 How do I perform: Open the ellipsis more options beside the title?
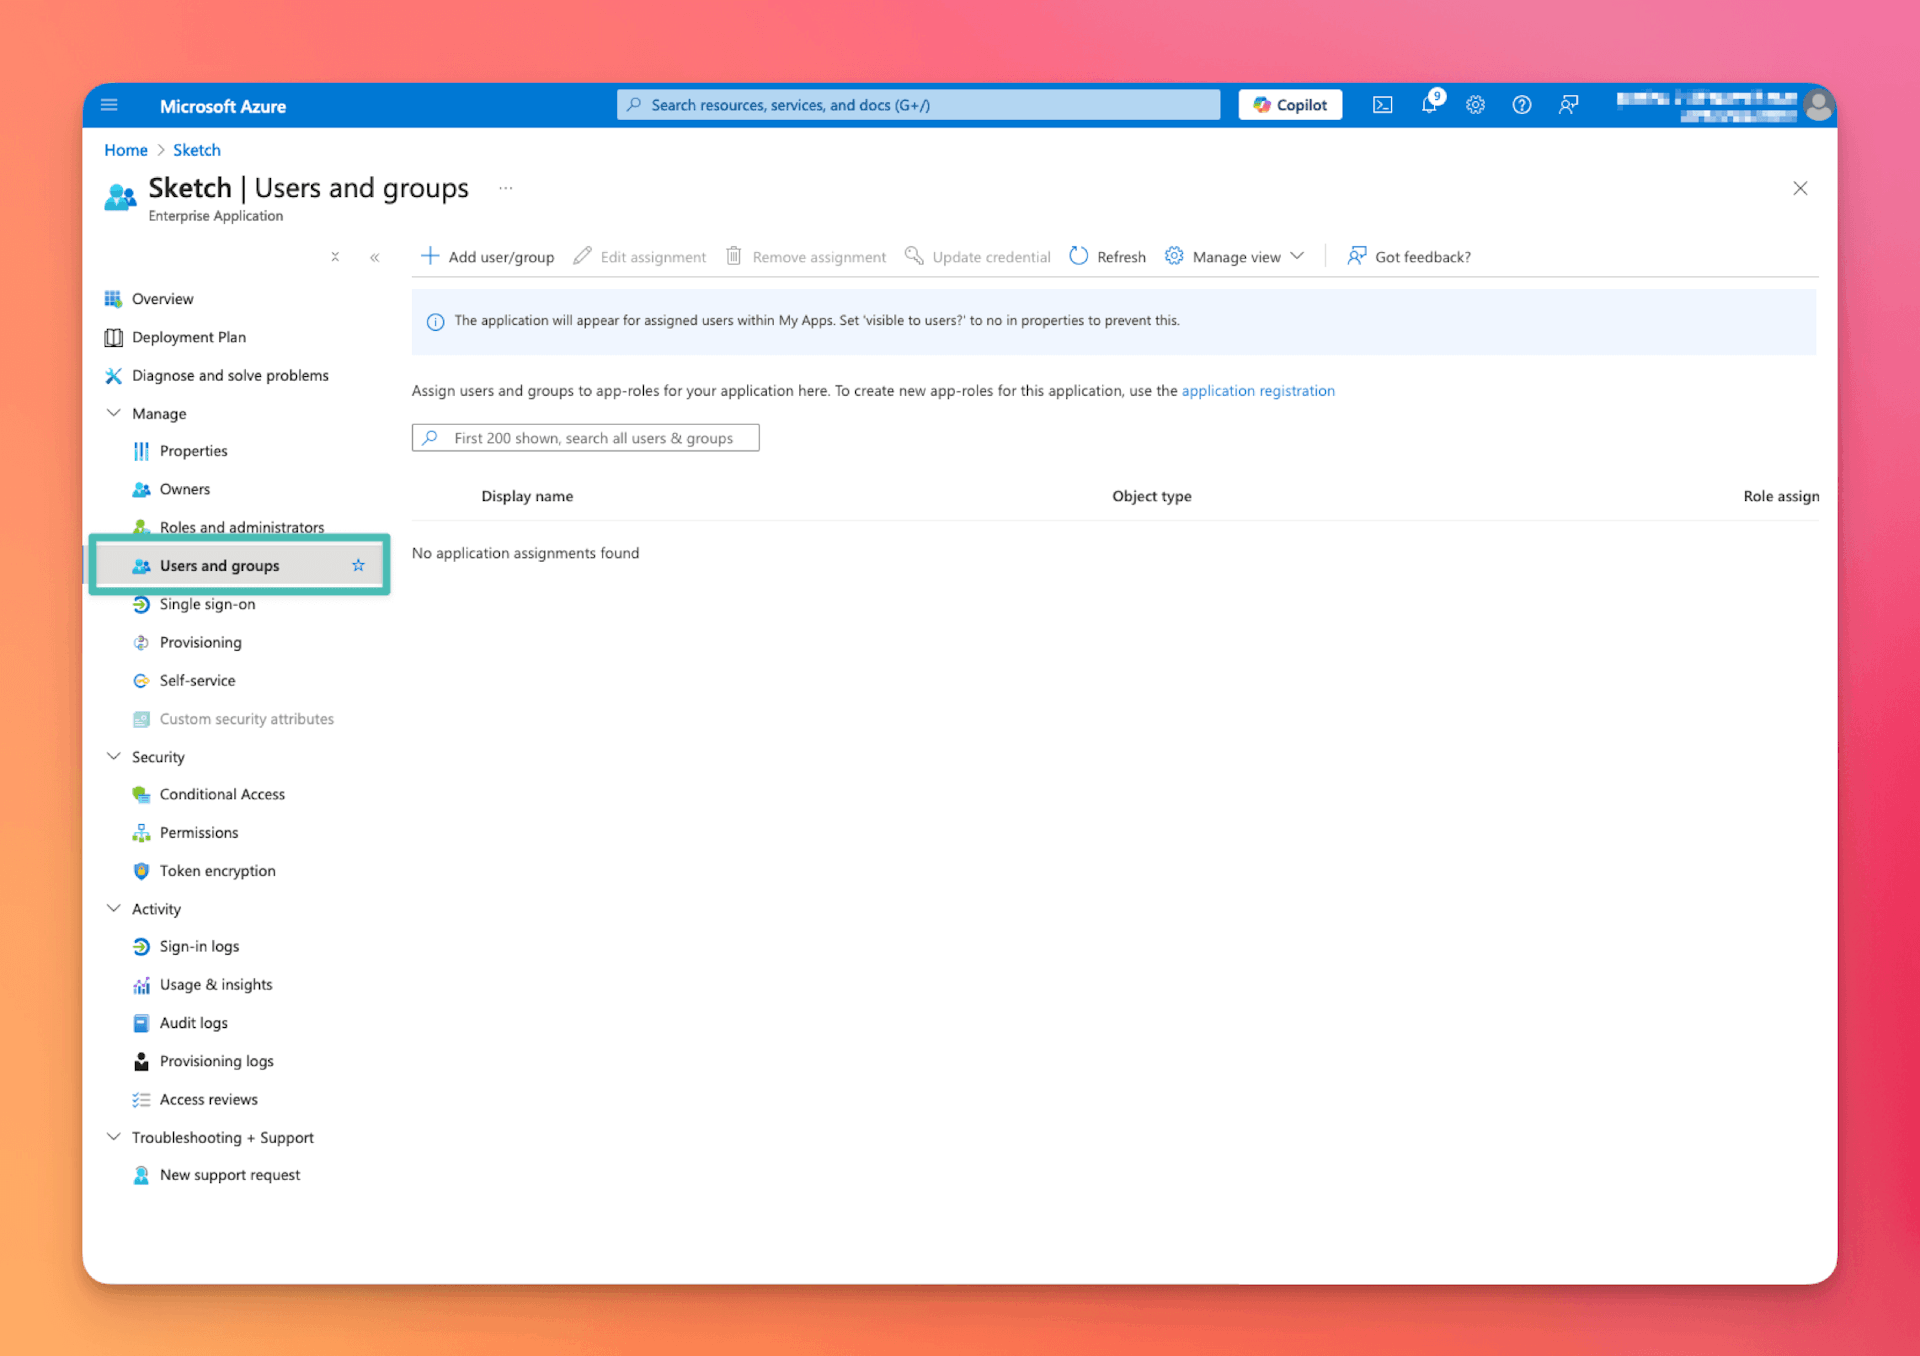(x=505, y=188)
